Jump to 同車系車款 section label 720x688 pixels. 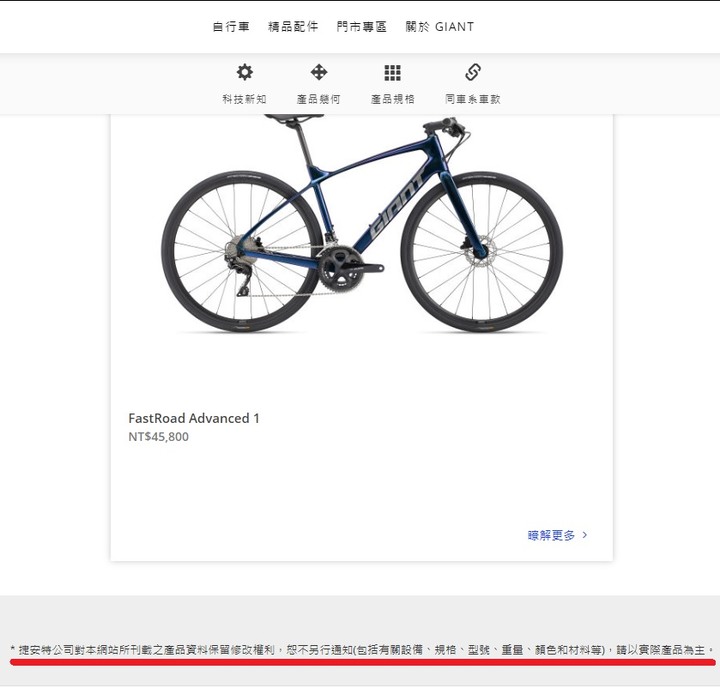pos(473,99)
